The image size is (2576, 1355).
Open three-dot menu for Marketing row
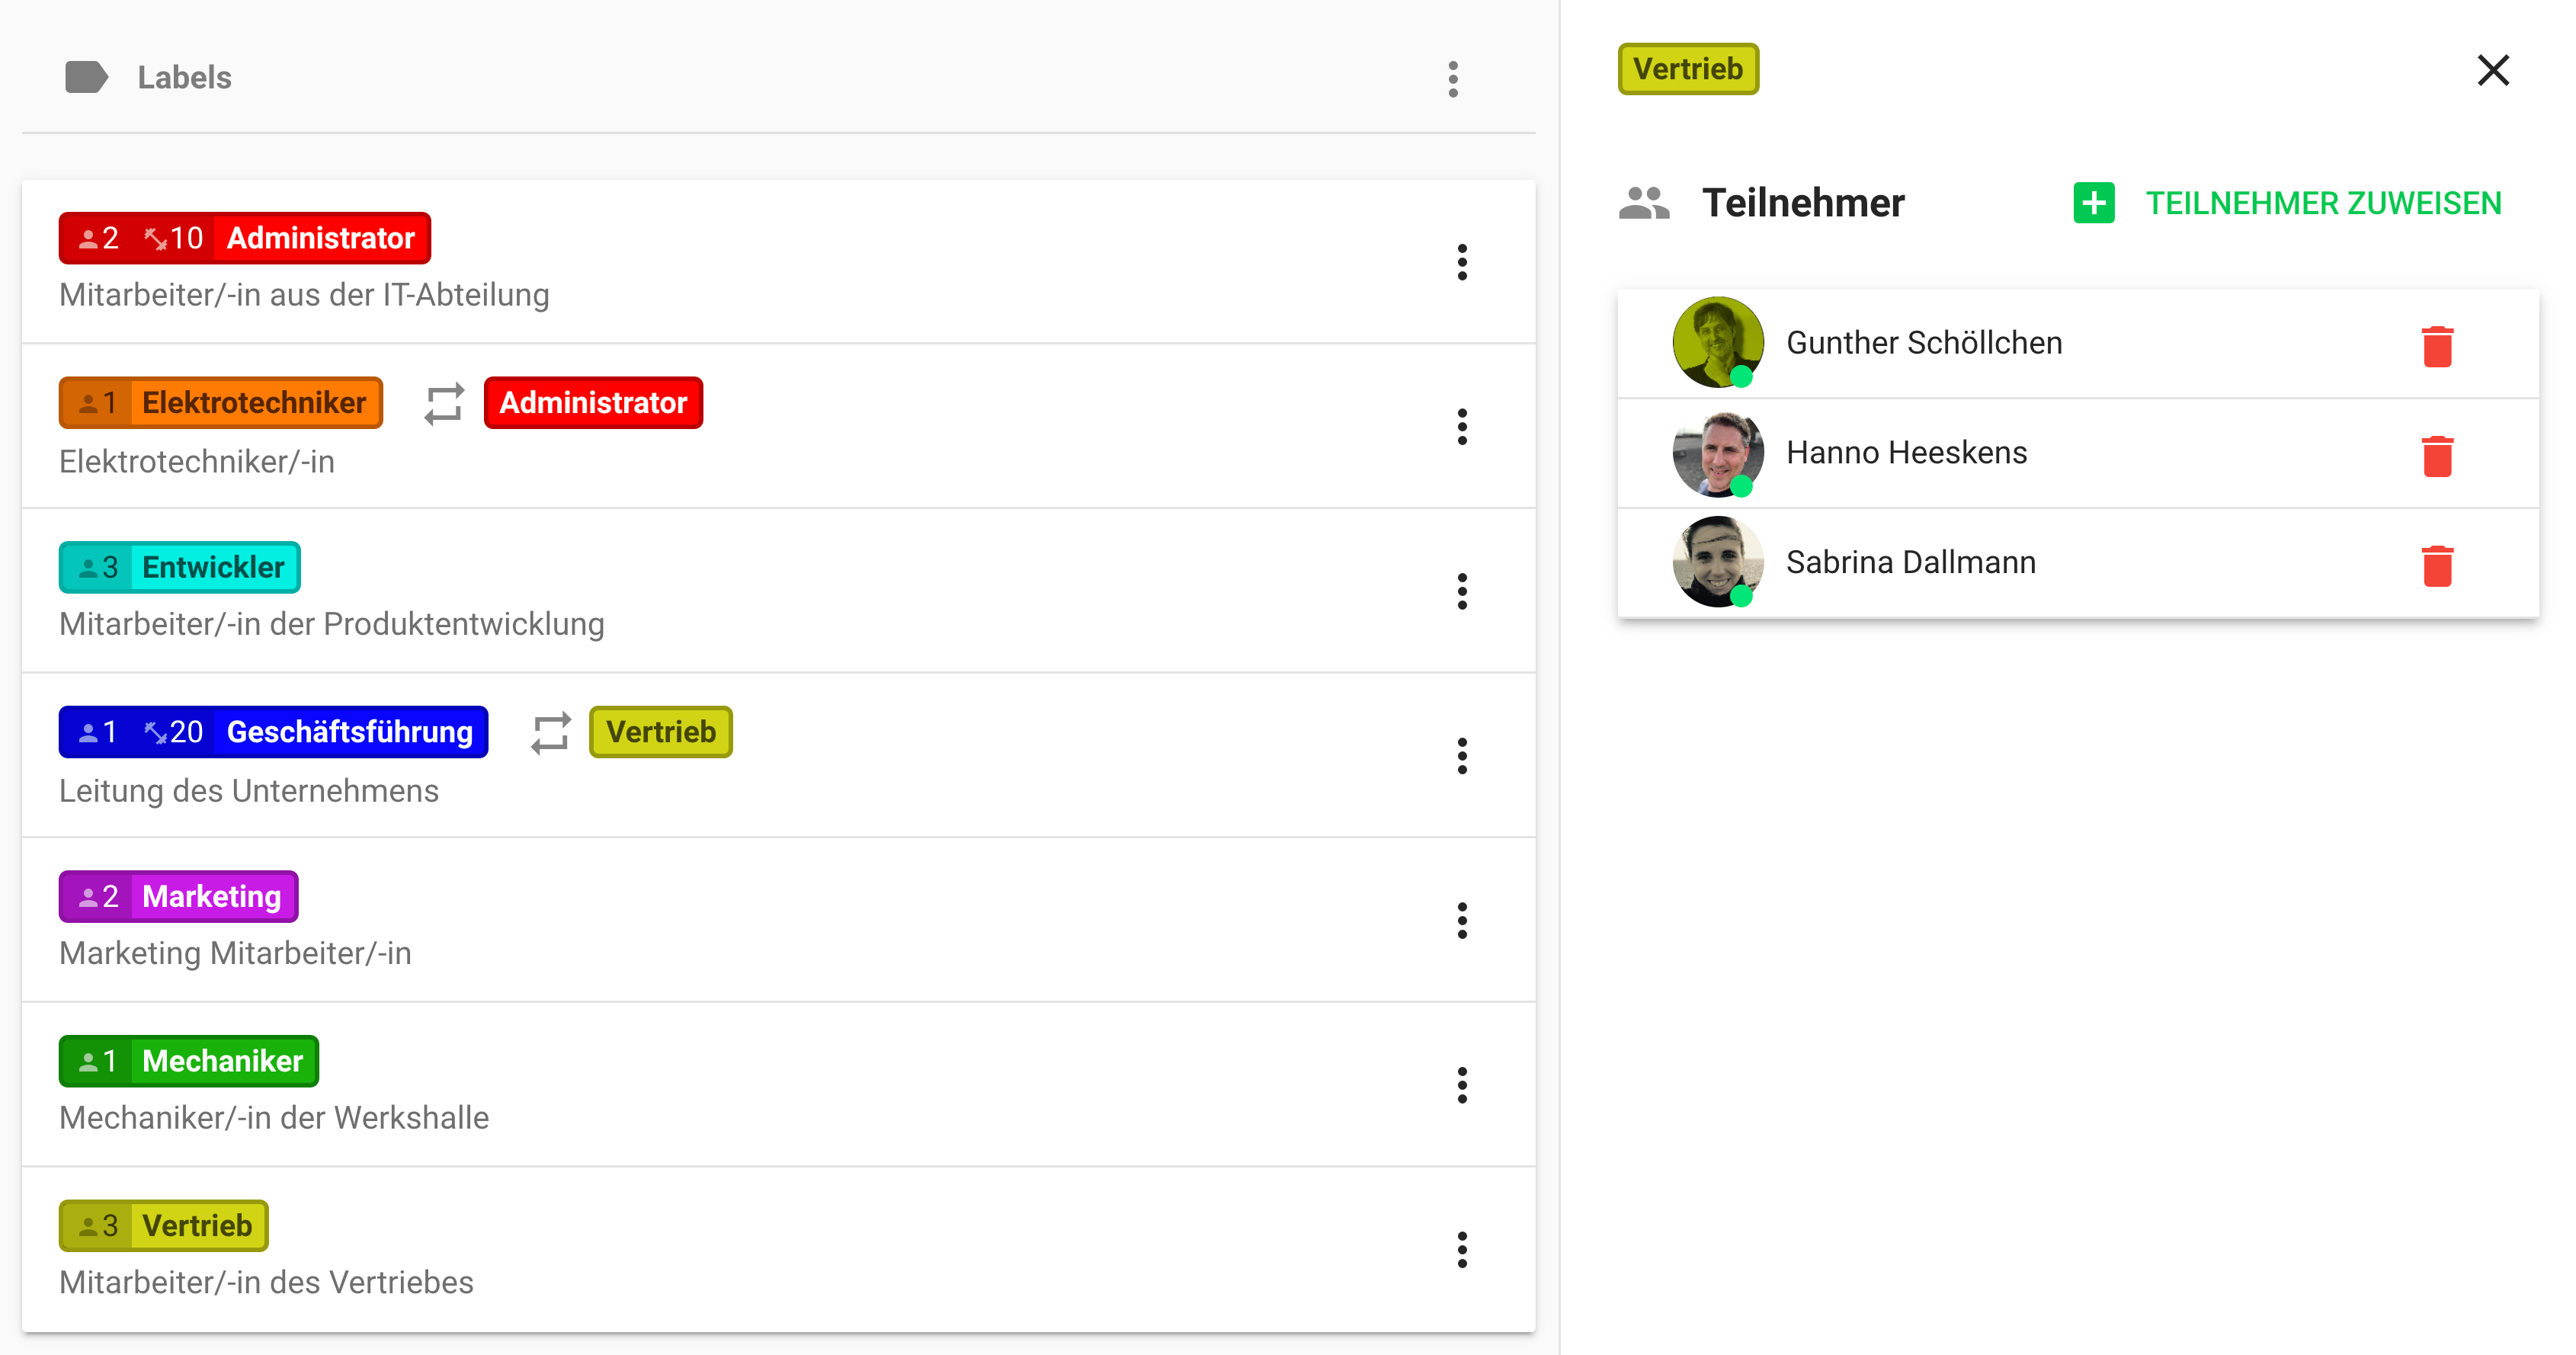point(1462,920)
